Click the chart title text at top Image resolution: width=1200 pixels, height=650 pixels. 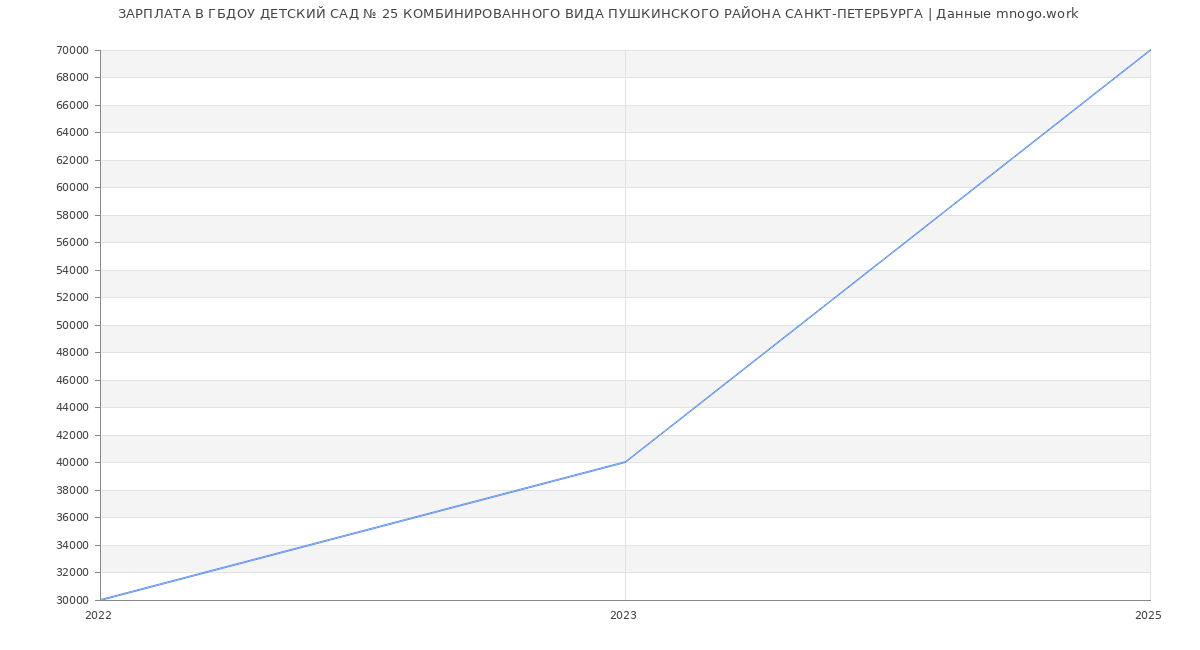point(598,14)
